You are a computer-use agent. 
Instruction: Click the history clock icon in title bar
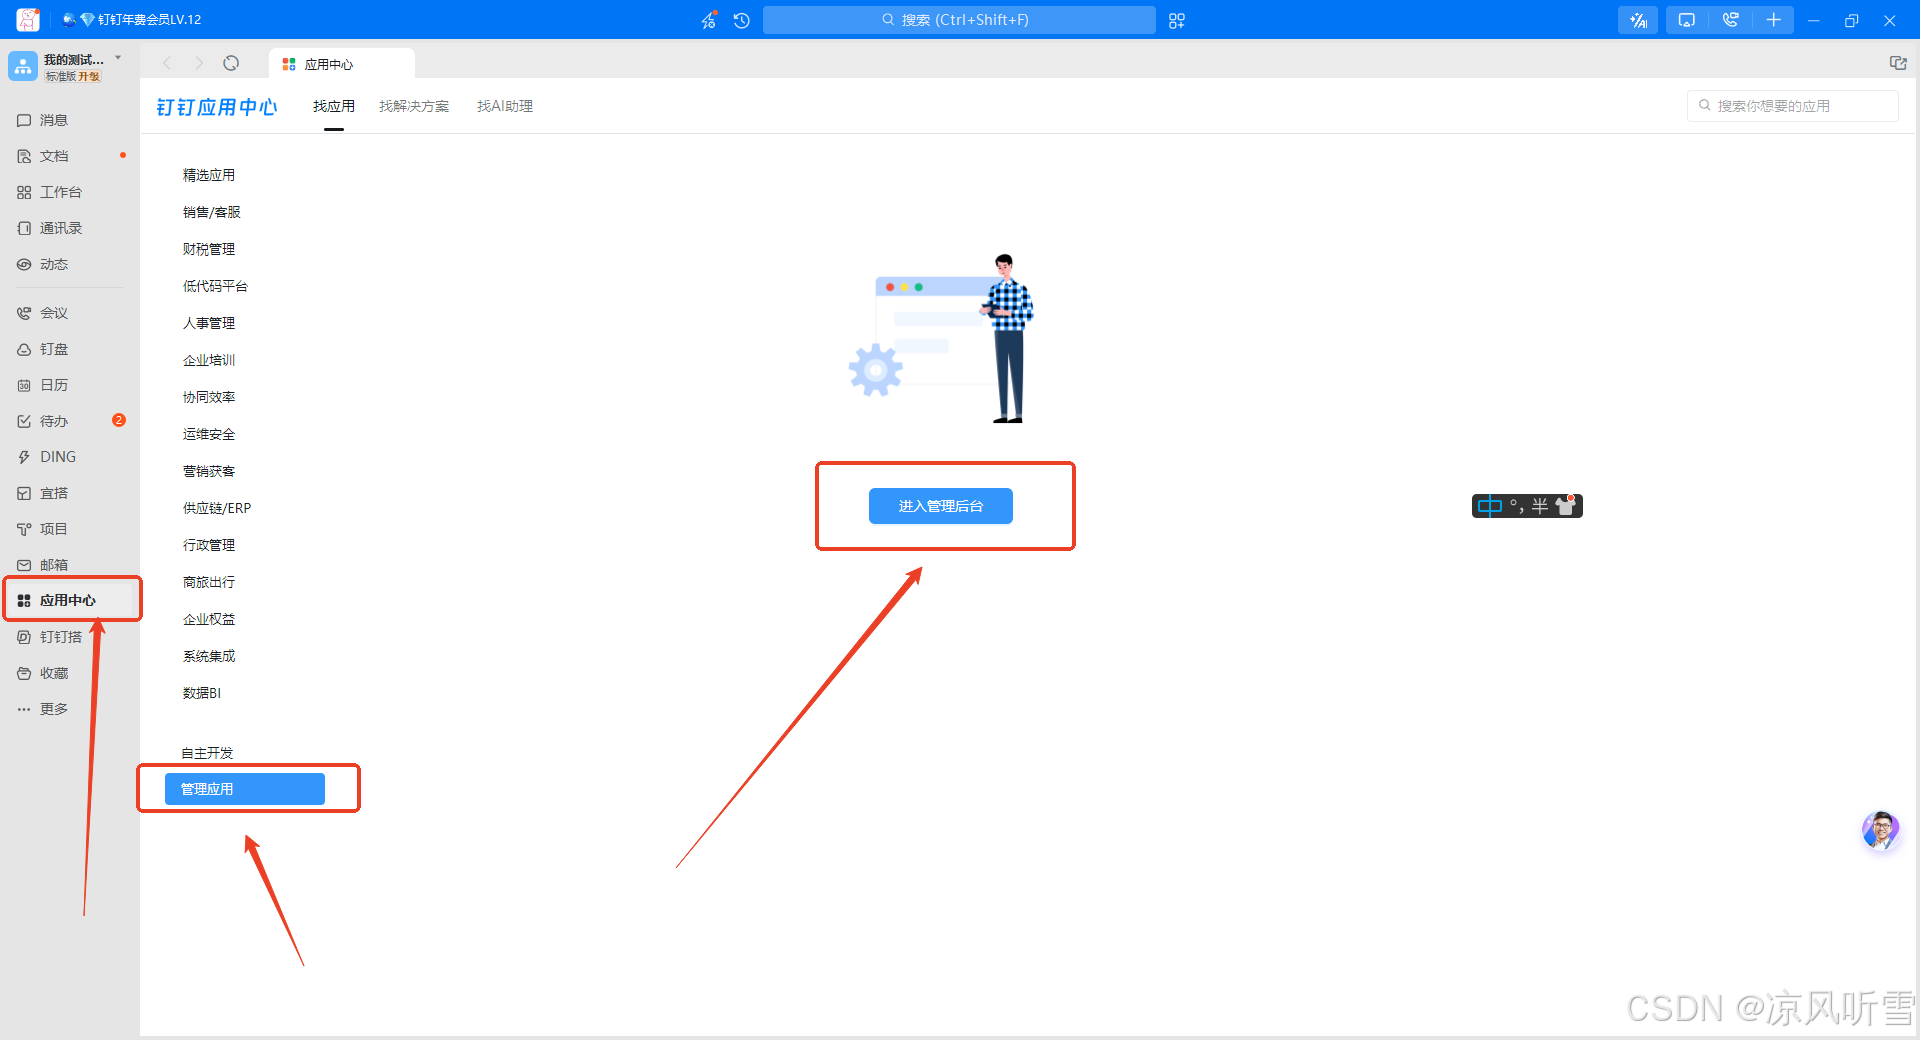point(741,20)
